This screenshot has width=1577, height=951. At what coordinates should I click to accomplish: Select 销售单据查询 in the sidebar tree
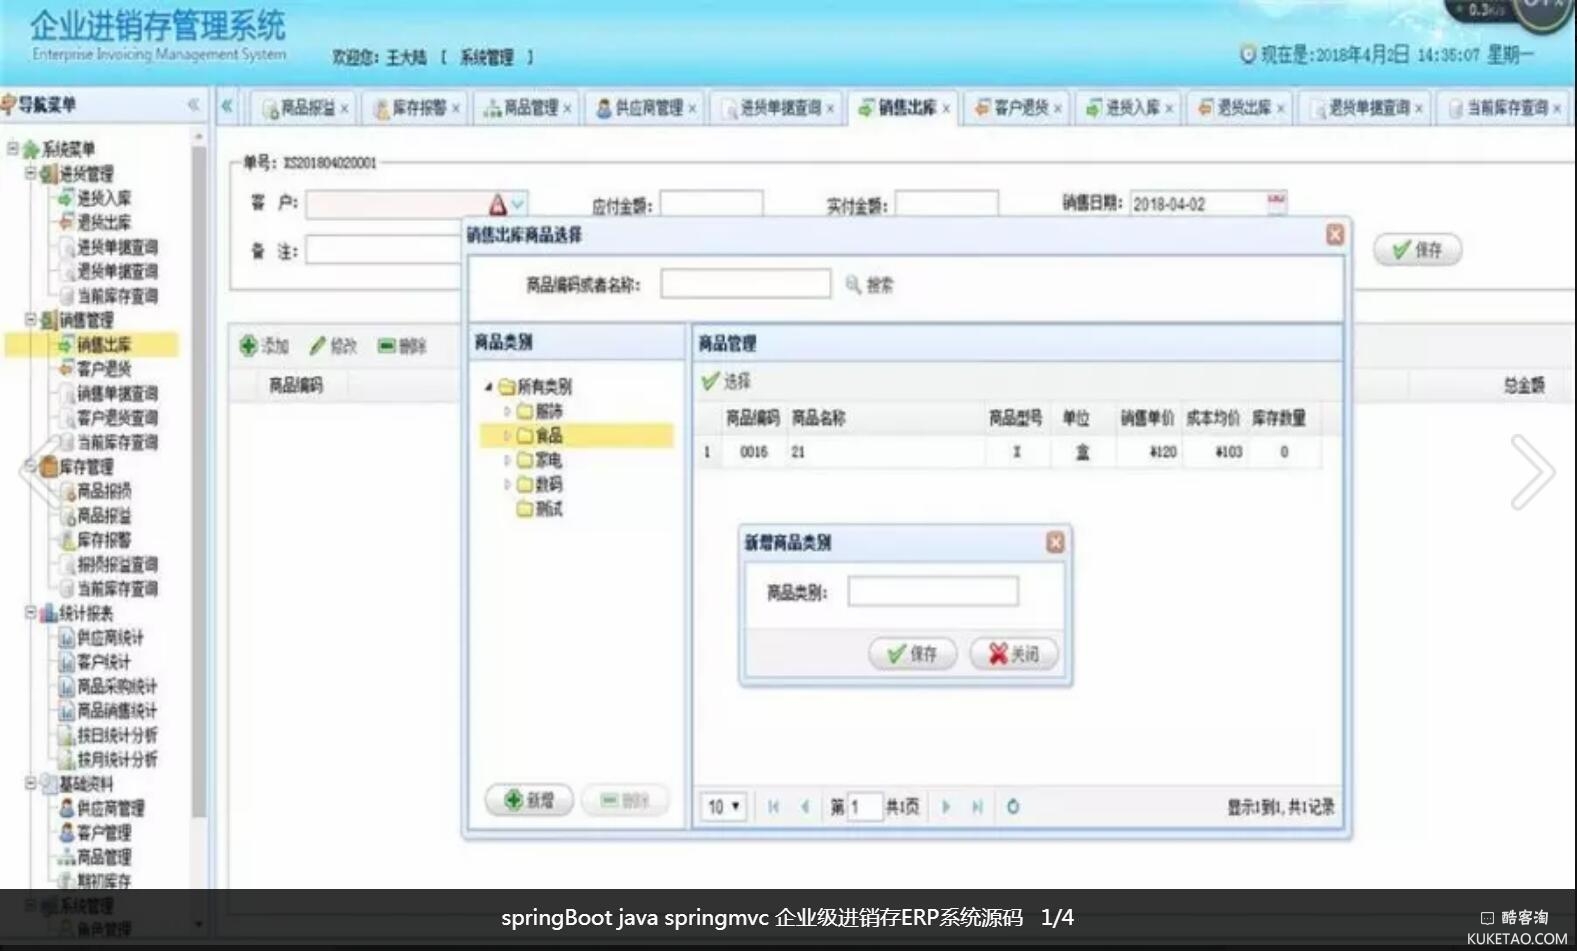point(117,393)
